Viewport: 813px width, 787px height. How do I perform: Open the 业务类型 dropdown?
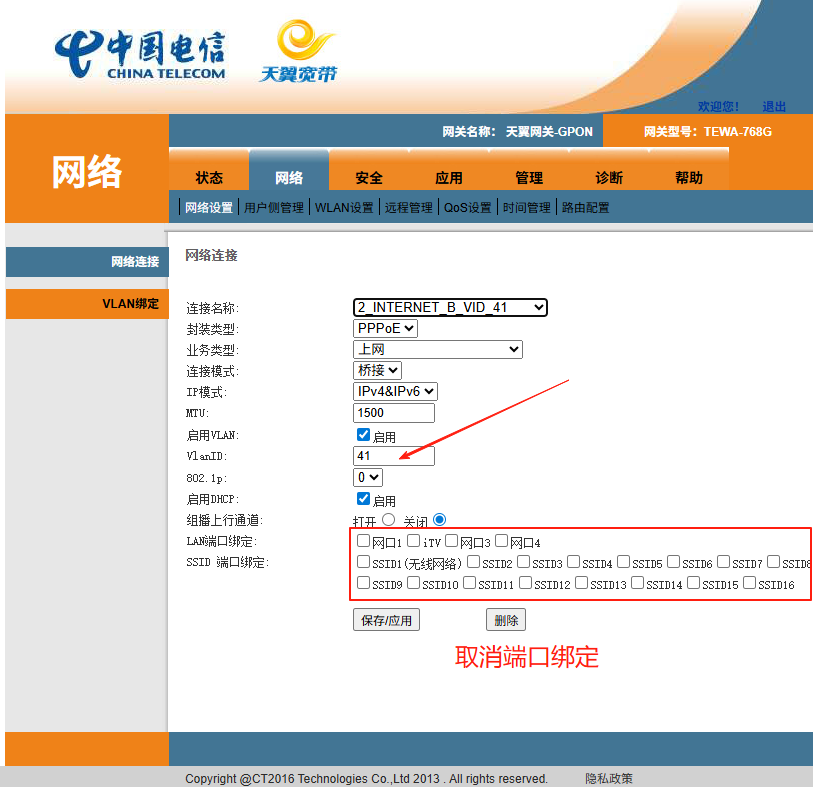click(x=438, y=349)
